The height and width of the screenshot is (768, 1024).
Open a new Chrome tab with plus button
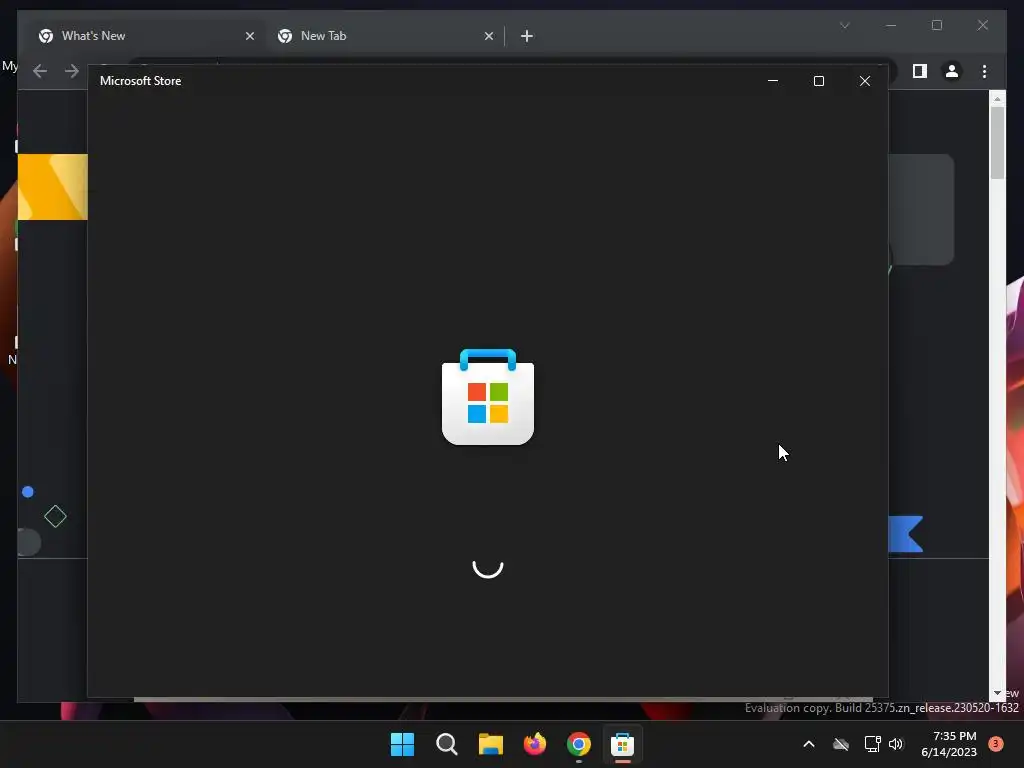(527, 36)
